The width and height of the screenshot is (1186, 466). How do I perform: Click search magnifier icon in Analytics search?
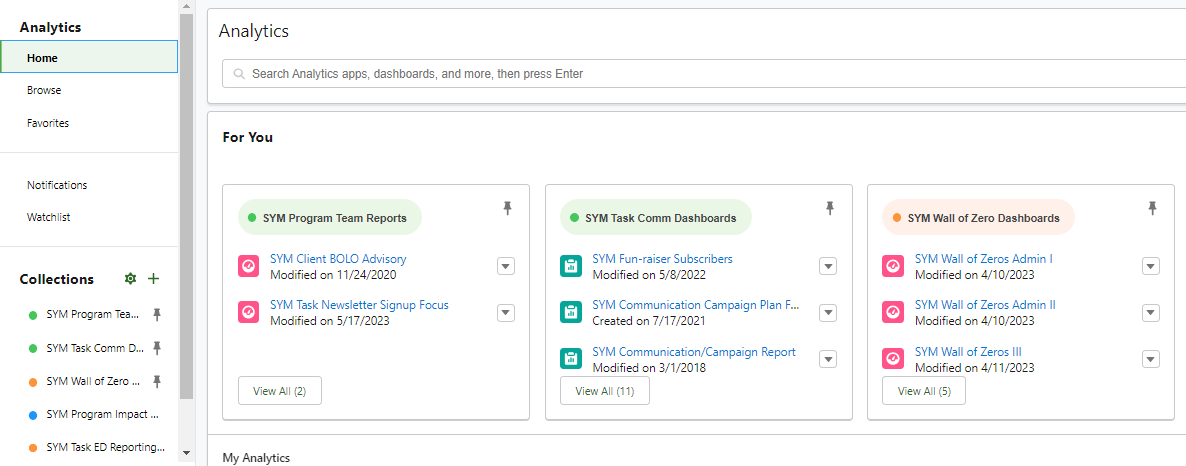point(240,74)
